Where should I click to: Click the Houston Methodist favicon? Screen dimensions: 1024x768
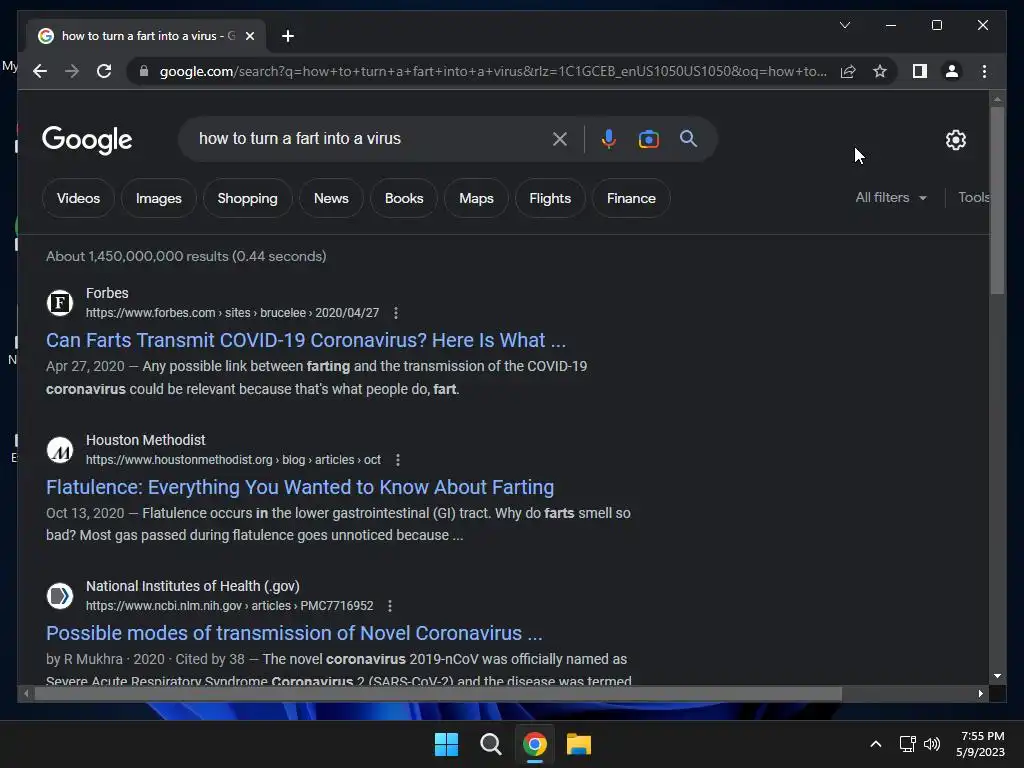tap(60, 449)
